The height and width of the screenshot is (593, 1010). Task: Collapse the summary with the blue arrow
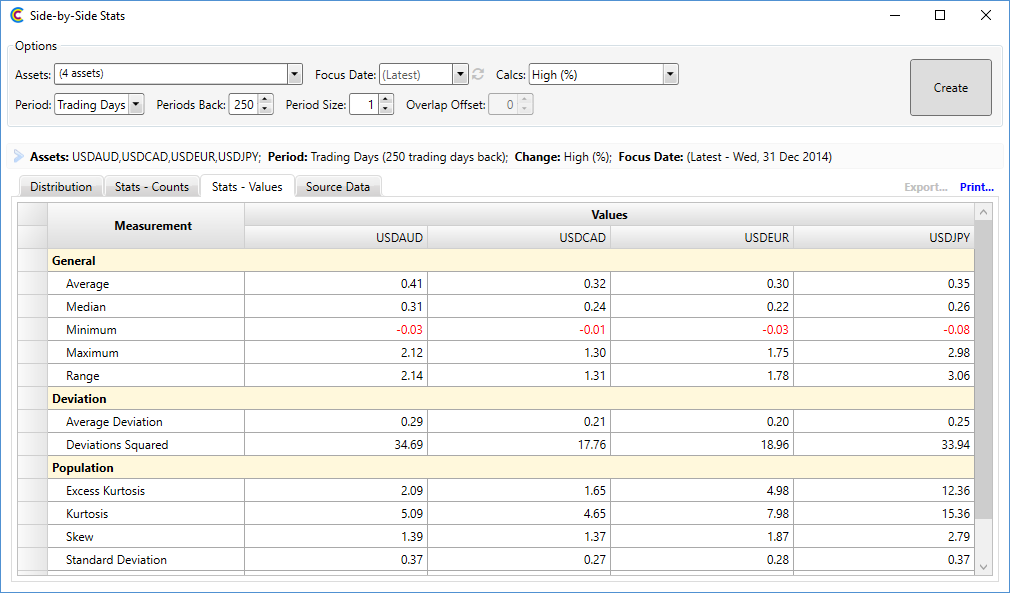tap(19, 156)
